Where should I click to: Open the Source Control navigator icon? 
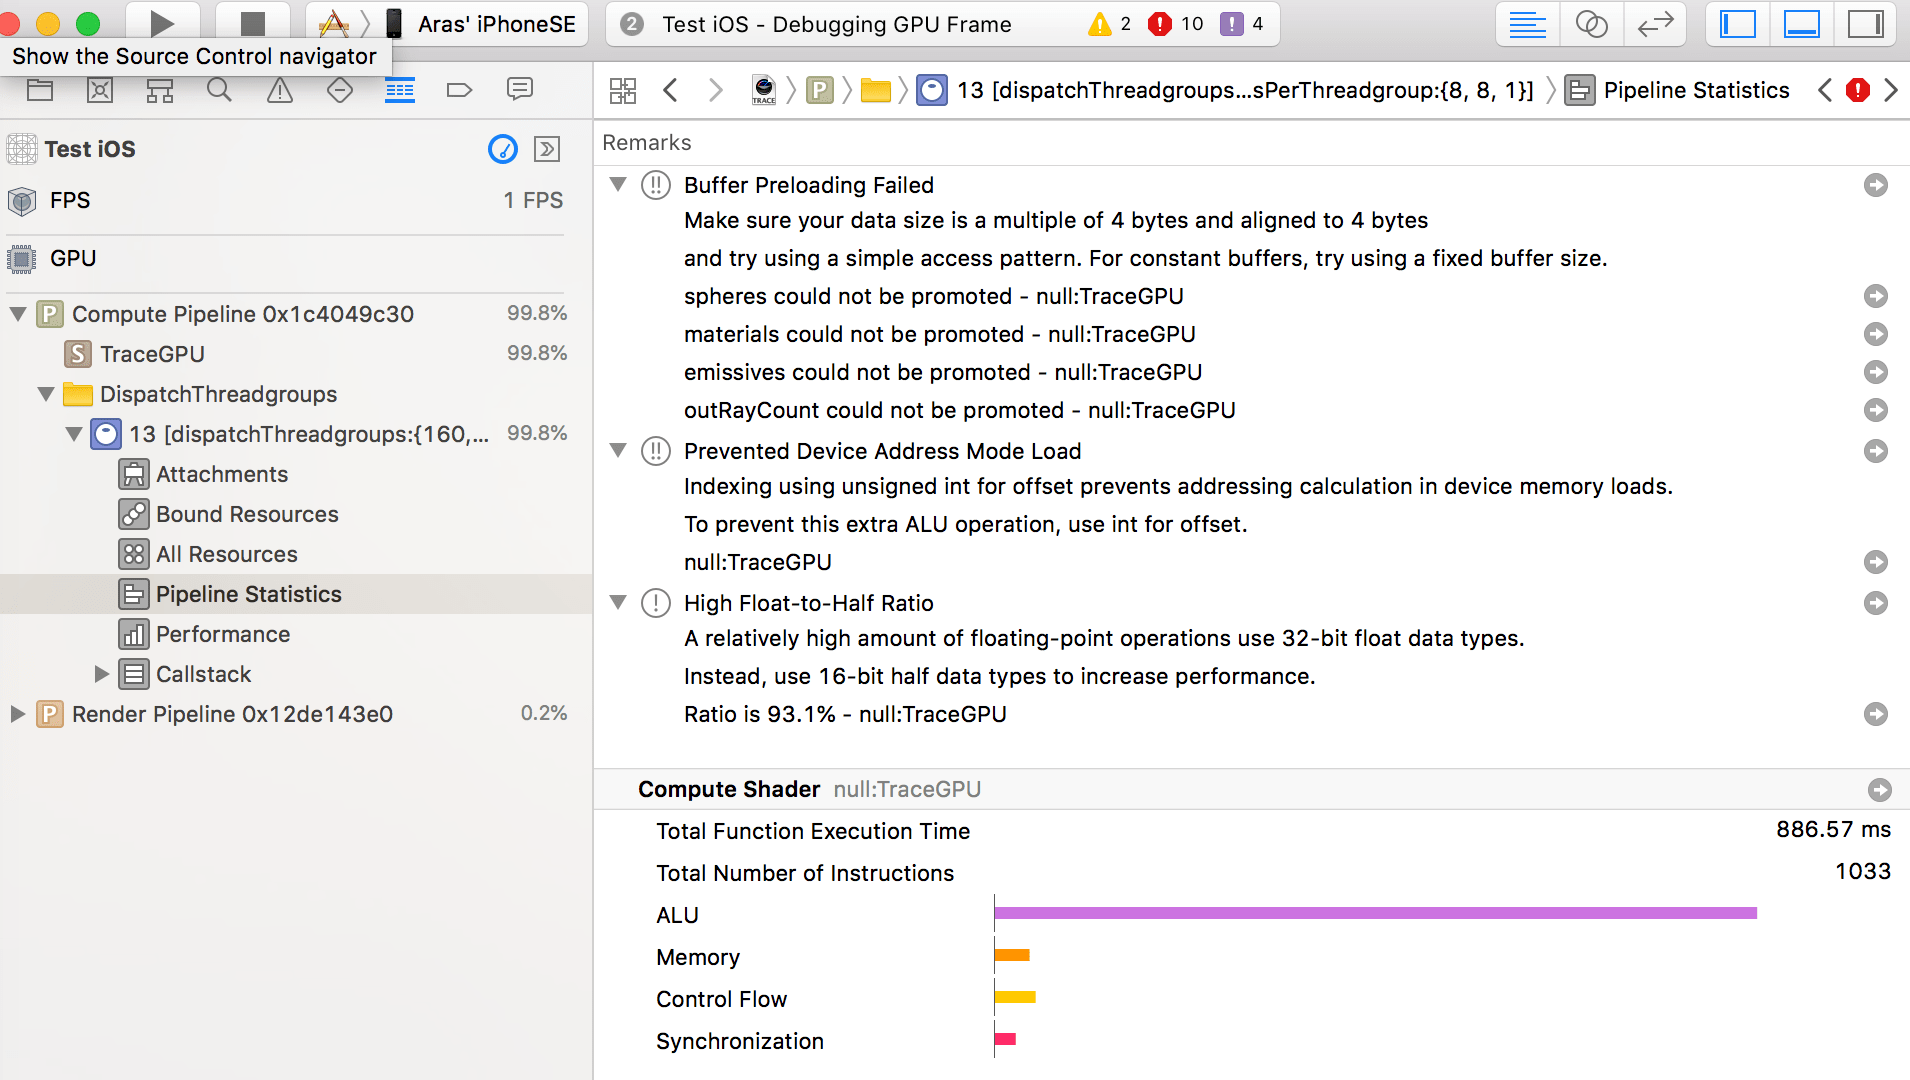pos(100,91)
